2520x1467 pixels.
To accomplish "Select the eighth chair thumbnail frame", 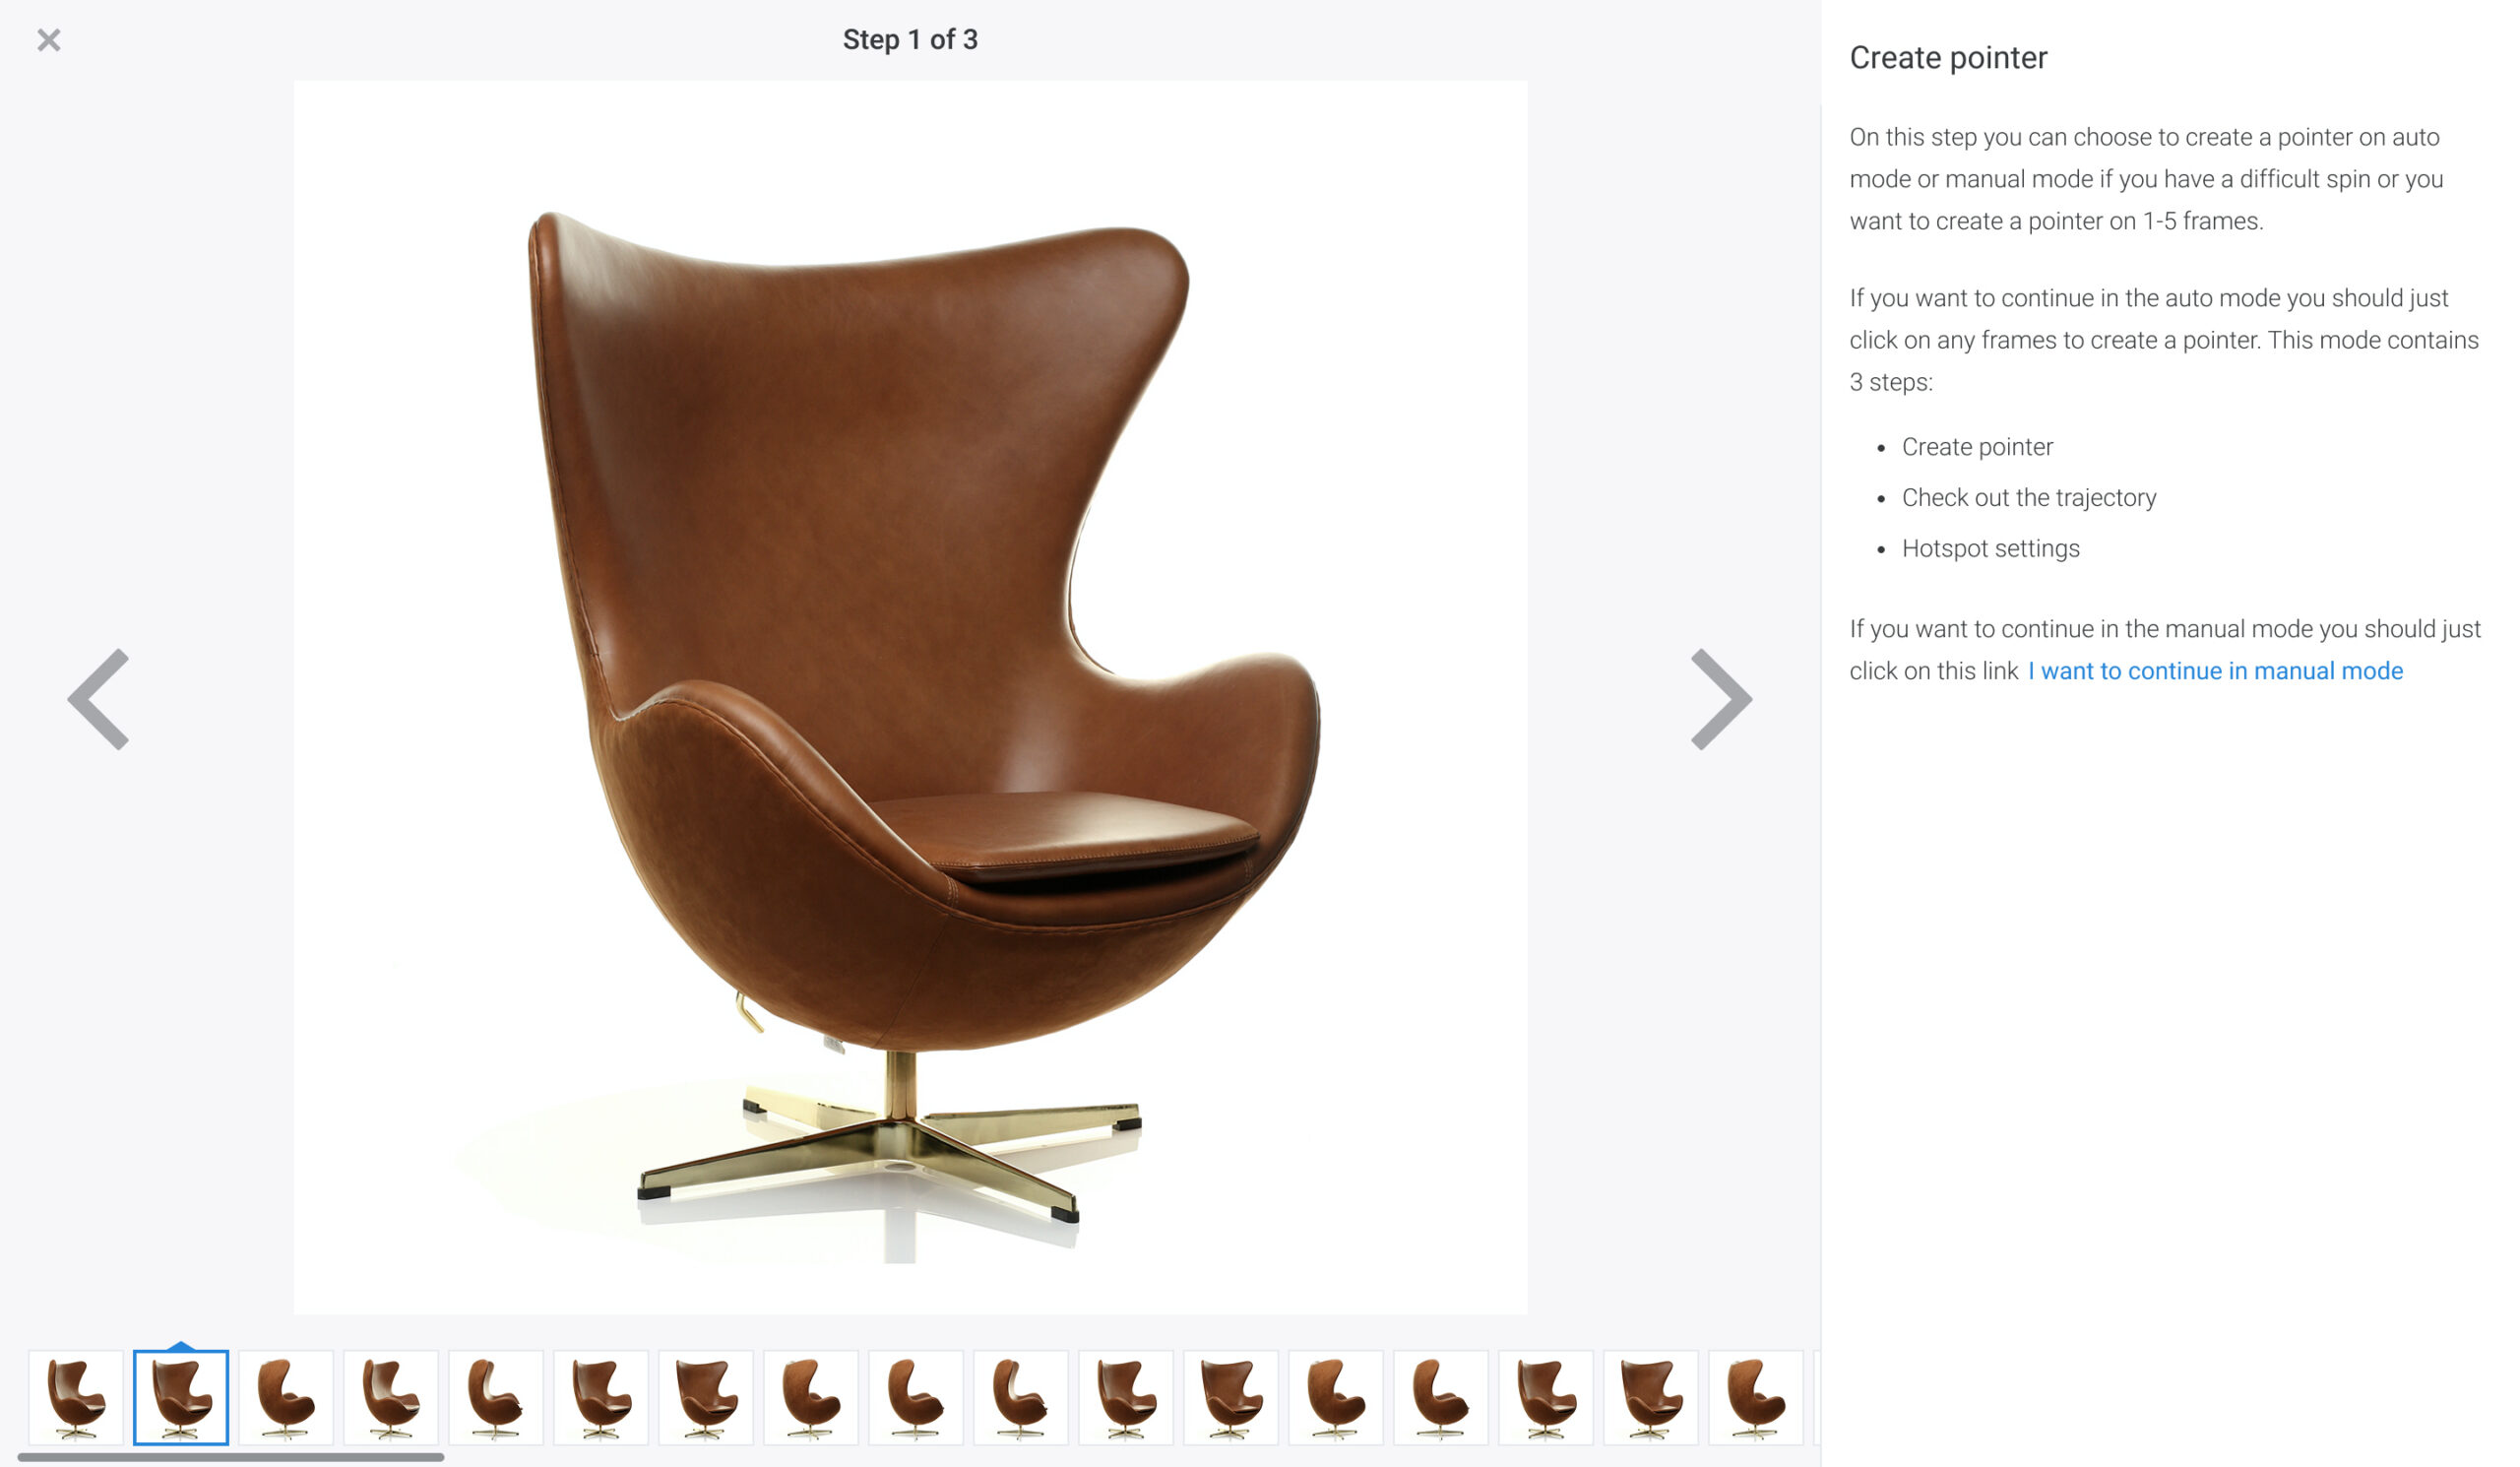I will pos(811,1397).
